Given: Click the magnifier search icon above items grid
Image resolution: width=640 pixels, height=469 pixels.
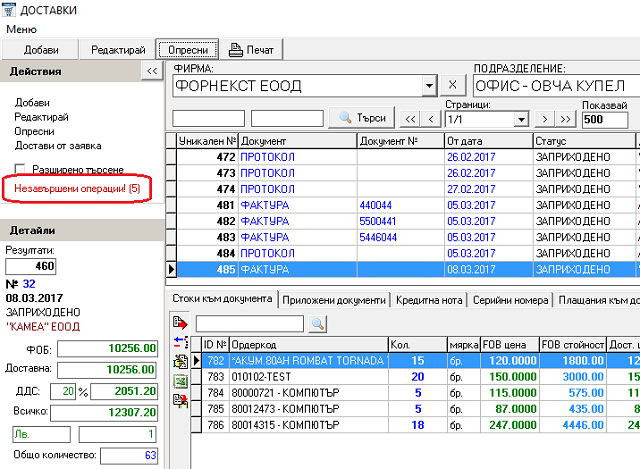Looking at the screenshot, I should (318, 324).
